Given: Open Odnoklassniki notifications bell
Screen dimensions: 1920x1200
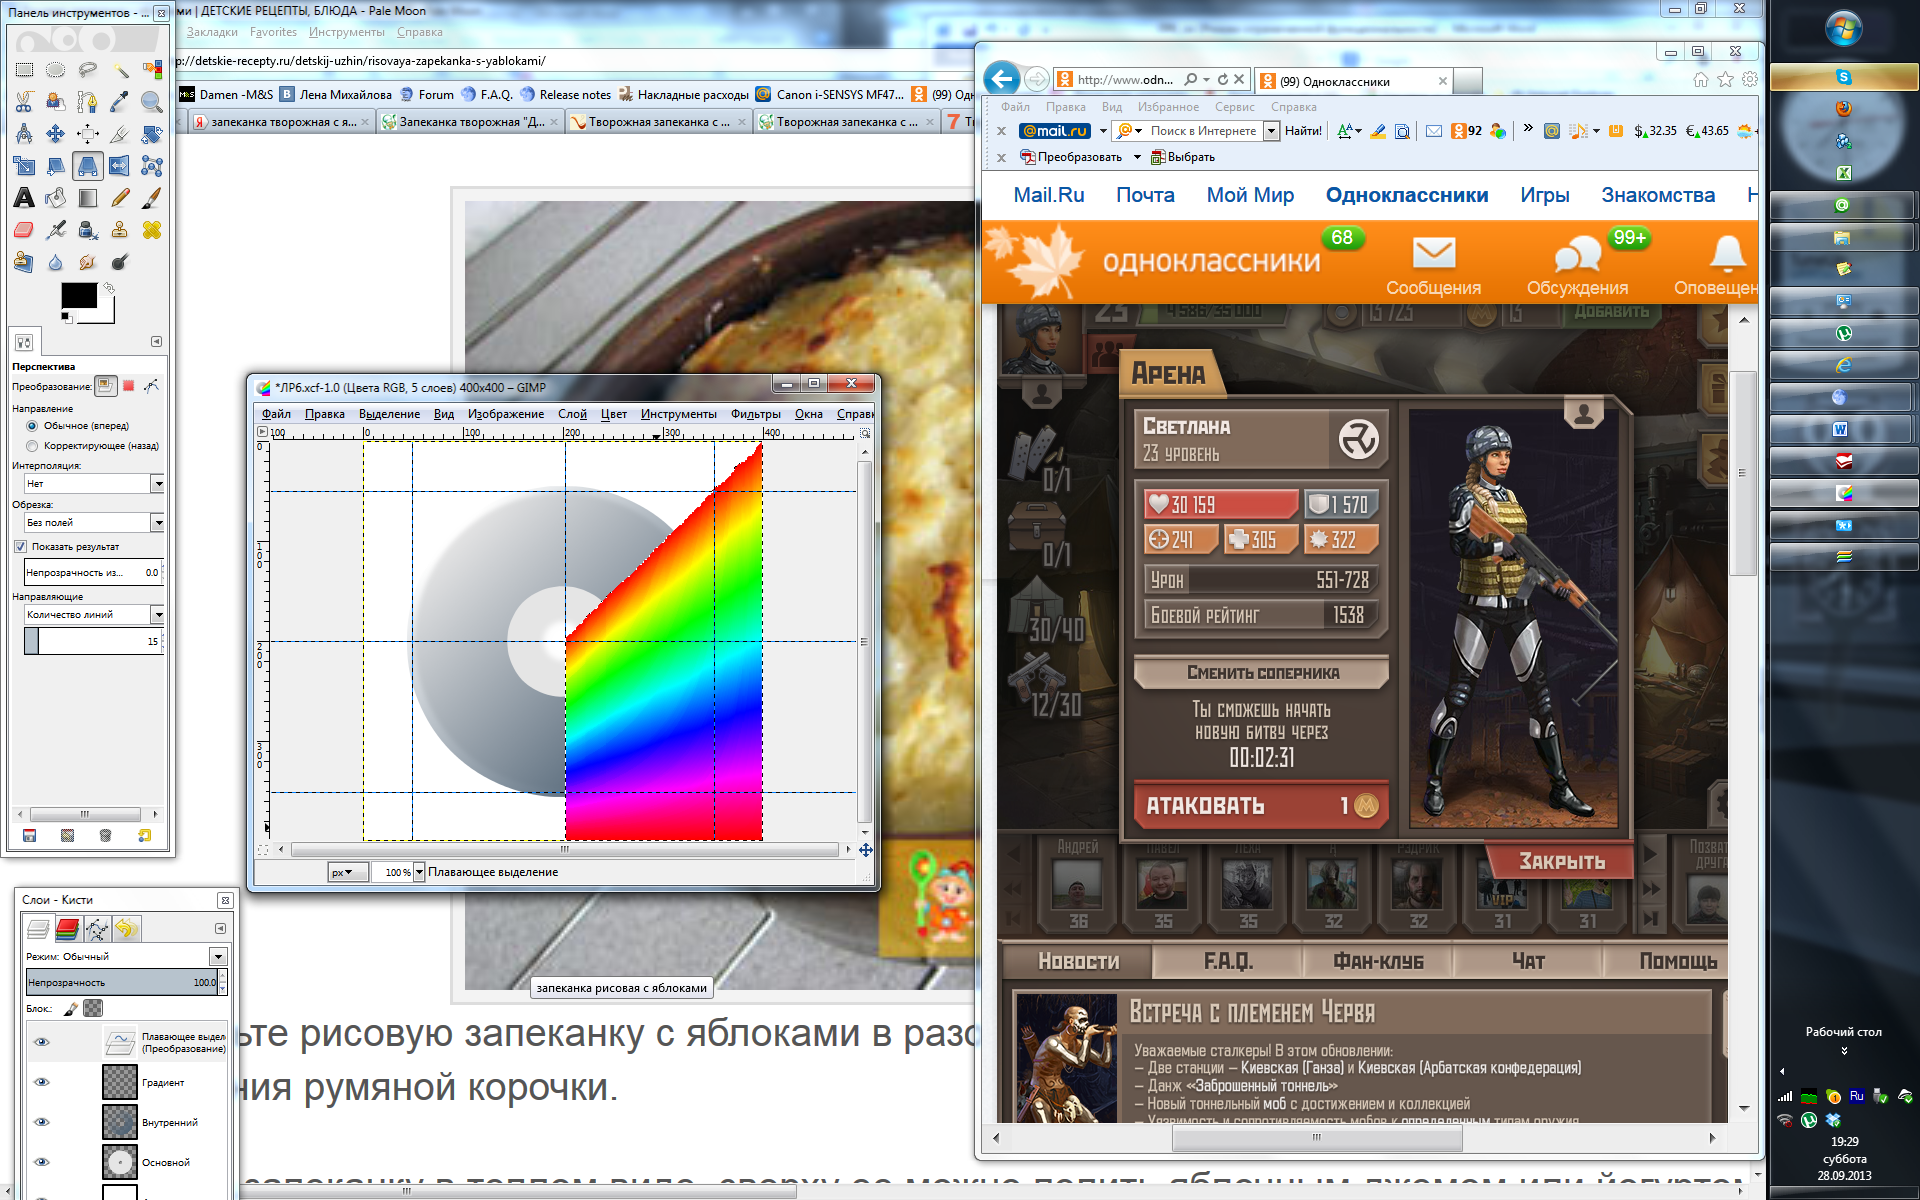Looking at the screenshot, I should [x=1727, y=253].
